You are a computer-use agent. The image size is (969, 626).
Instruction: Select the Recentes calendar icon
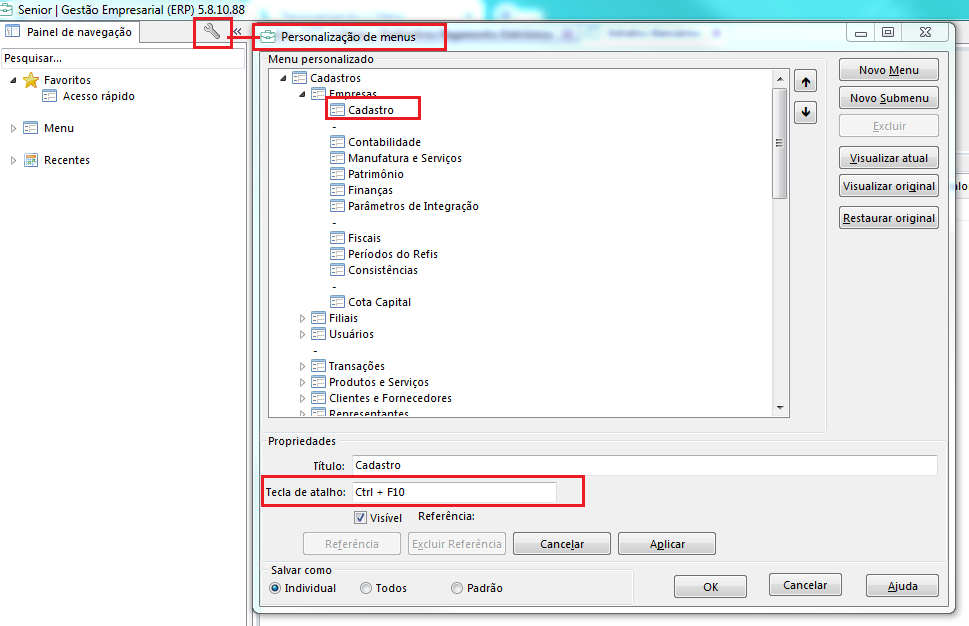click(x=31, y=160)
